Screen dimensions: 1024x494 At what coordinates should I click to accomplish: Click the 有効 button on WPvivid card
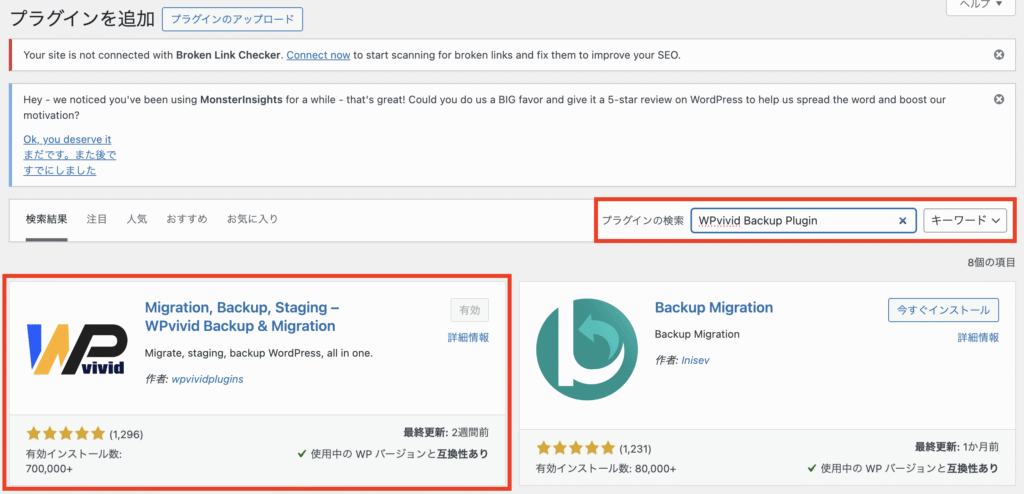pos(470,310)
